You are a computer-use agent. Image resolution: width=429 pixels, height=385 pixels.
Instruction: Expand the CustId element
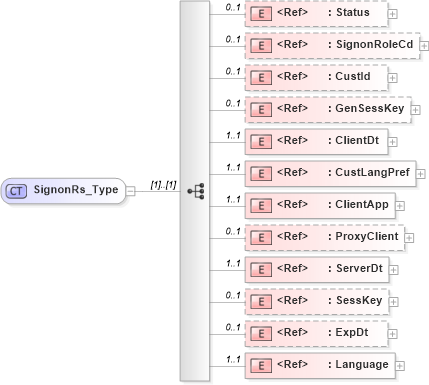tap(393, 78)
